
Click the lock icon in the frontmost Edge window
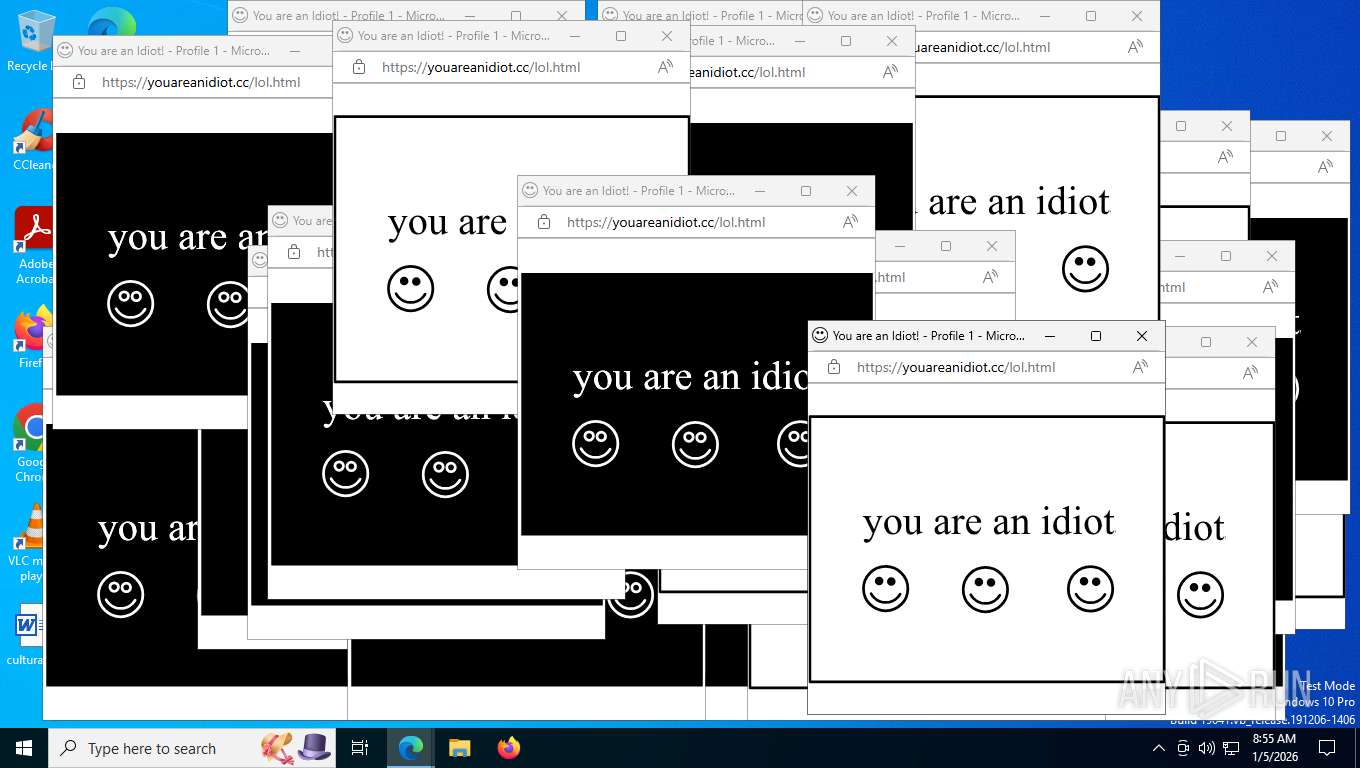click(x=834, y=367)
